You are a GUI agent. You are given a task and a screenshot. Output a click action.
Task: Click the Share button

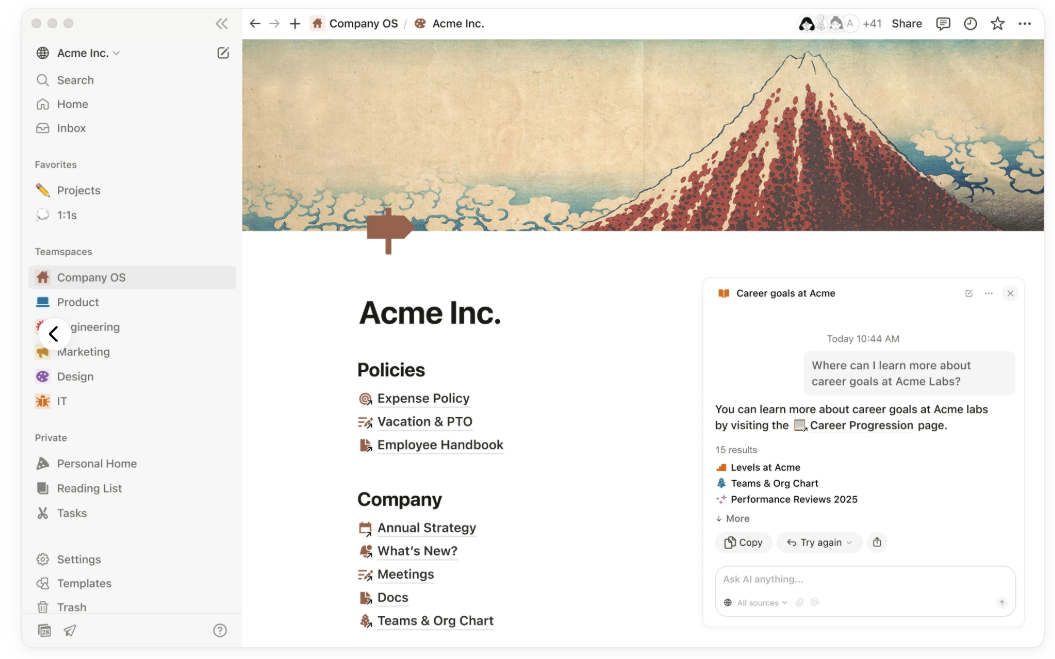tap(906, 24)
